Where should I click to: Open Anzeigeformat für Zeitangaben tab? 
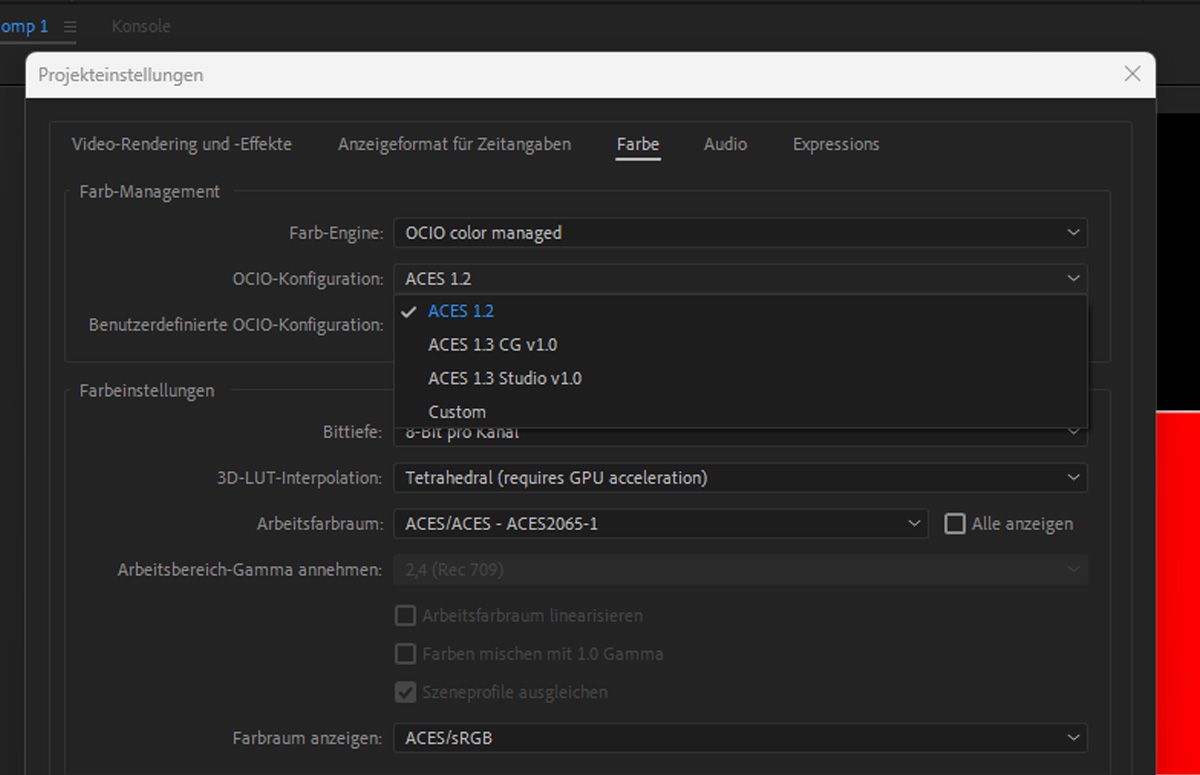tap(454, 144)
